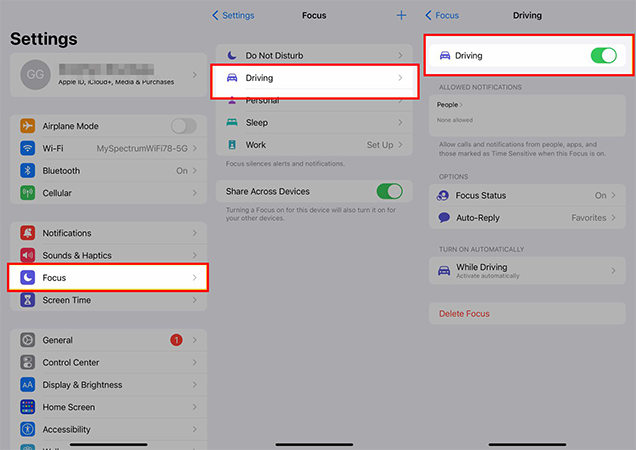Screen dimensions: 636x450
Task: Tap the Control Center icon
Action: [x=27, y=362]
